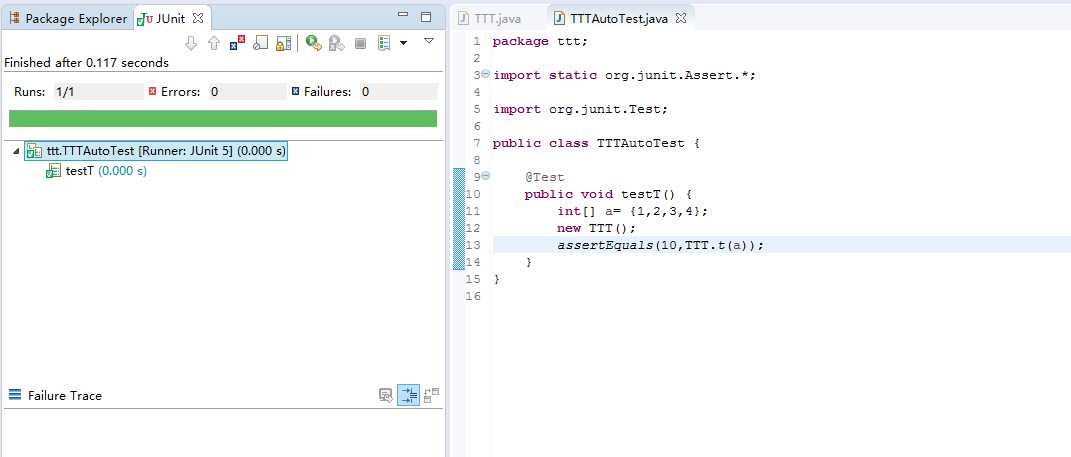Viewport: 1071px width, 457px height.
Task: Minimize the JUnit view panel
Action: [x=403, y=16]
